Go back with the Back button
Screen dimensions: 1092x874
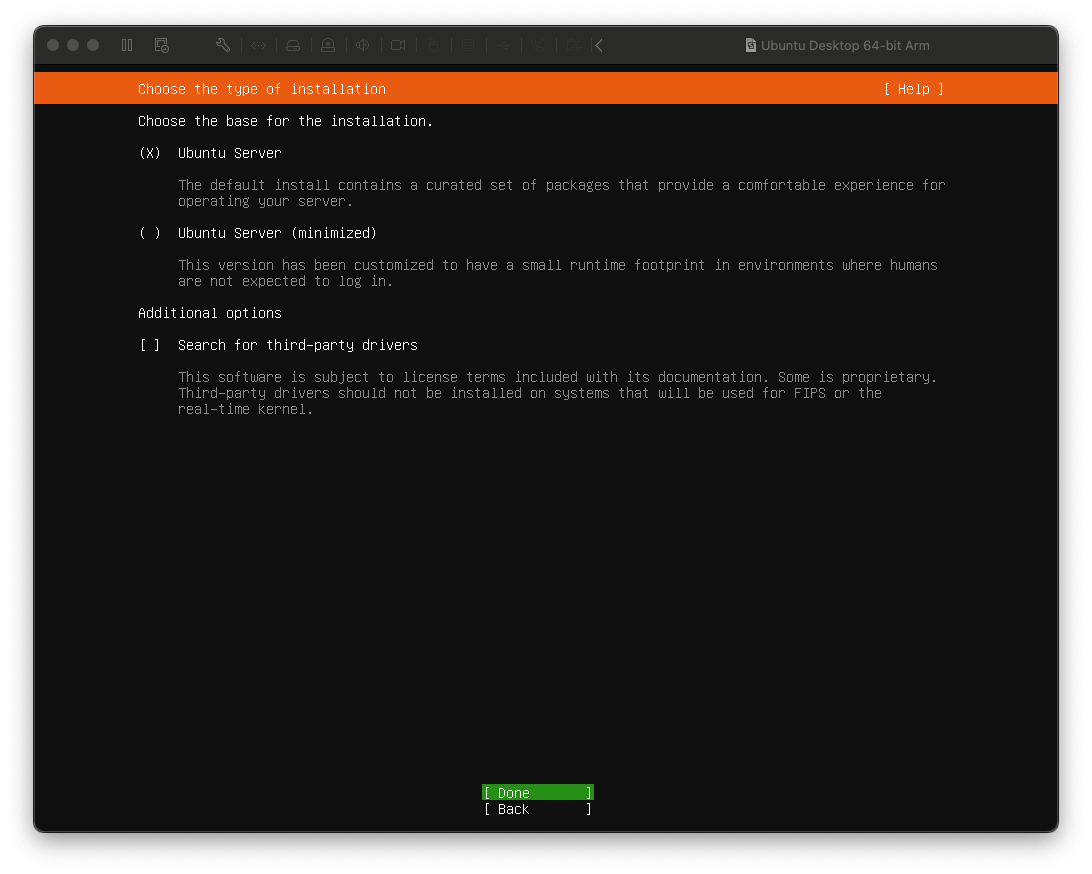538,809
